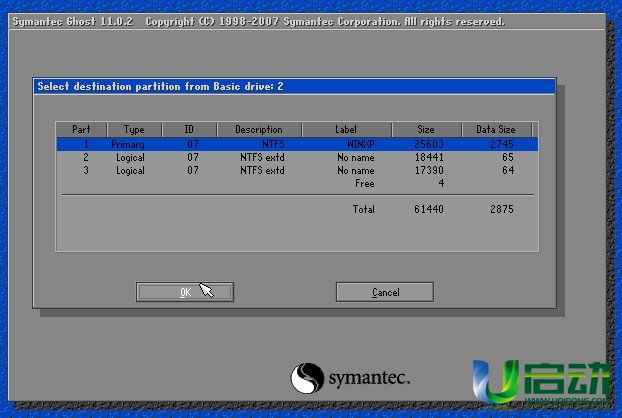
Task: Click the Data Size column header
Action: pos(496,130)
